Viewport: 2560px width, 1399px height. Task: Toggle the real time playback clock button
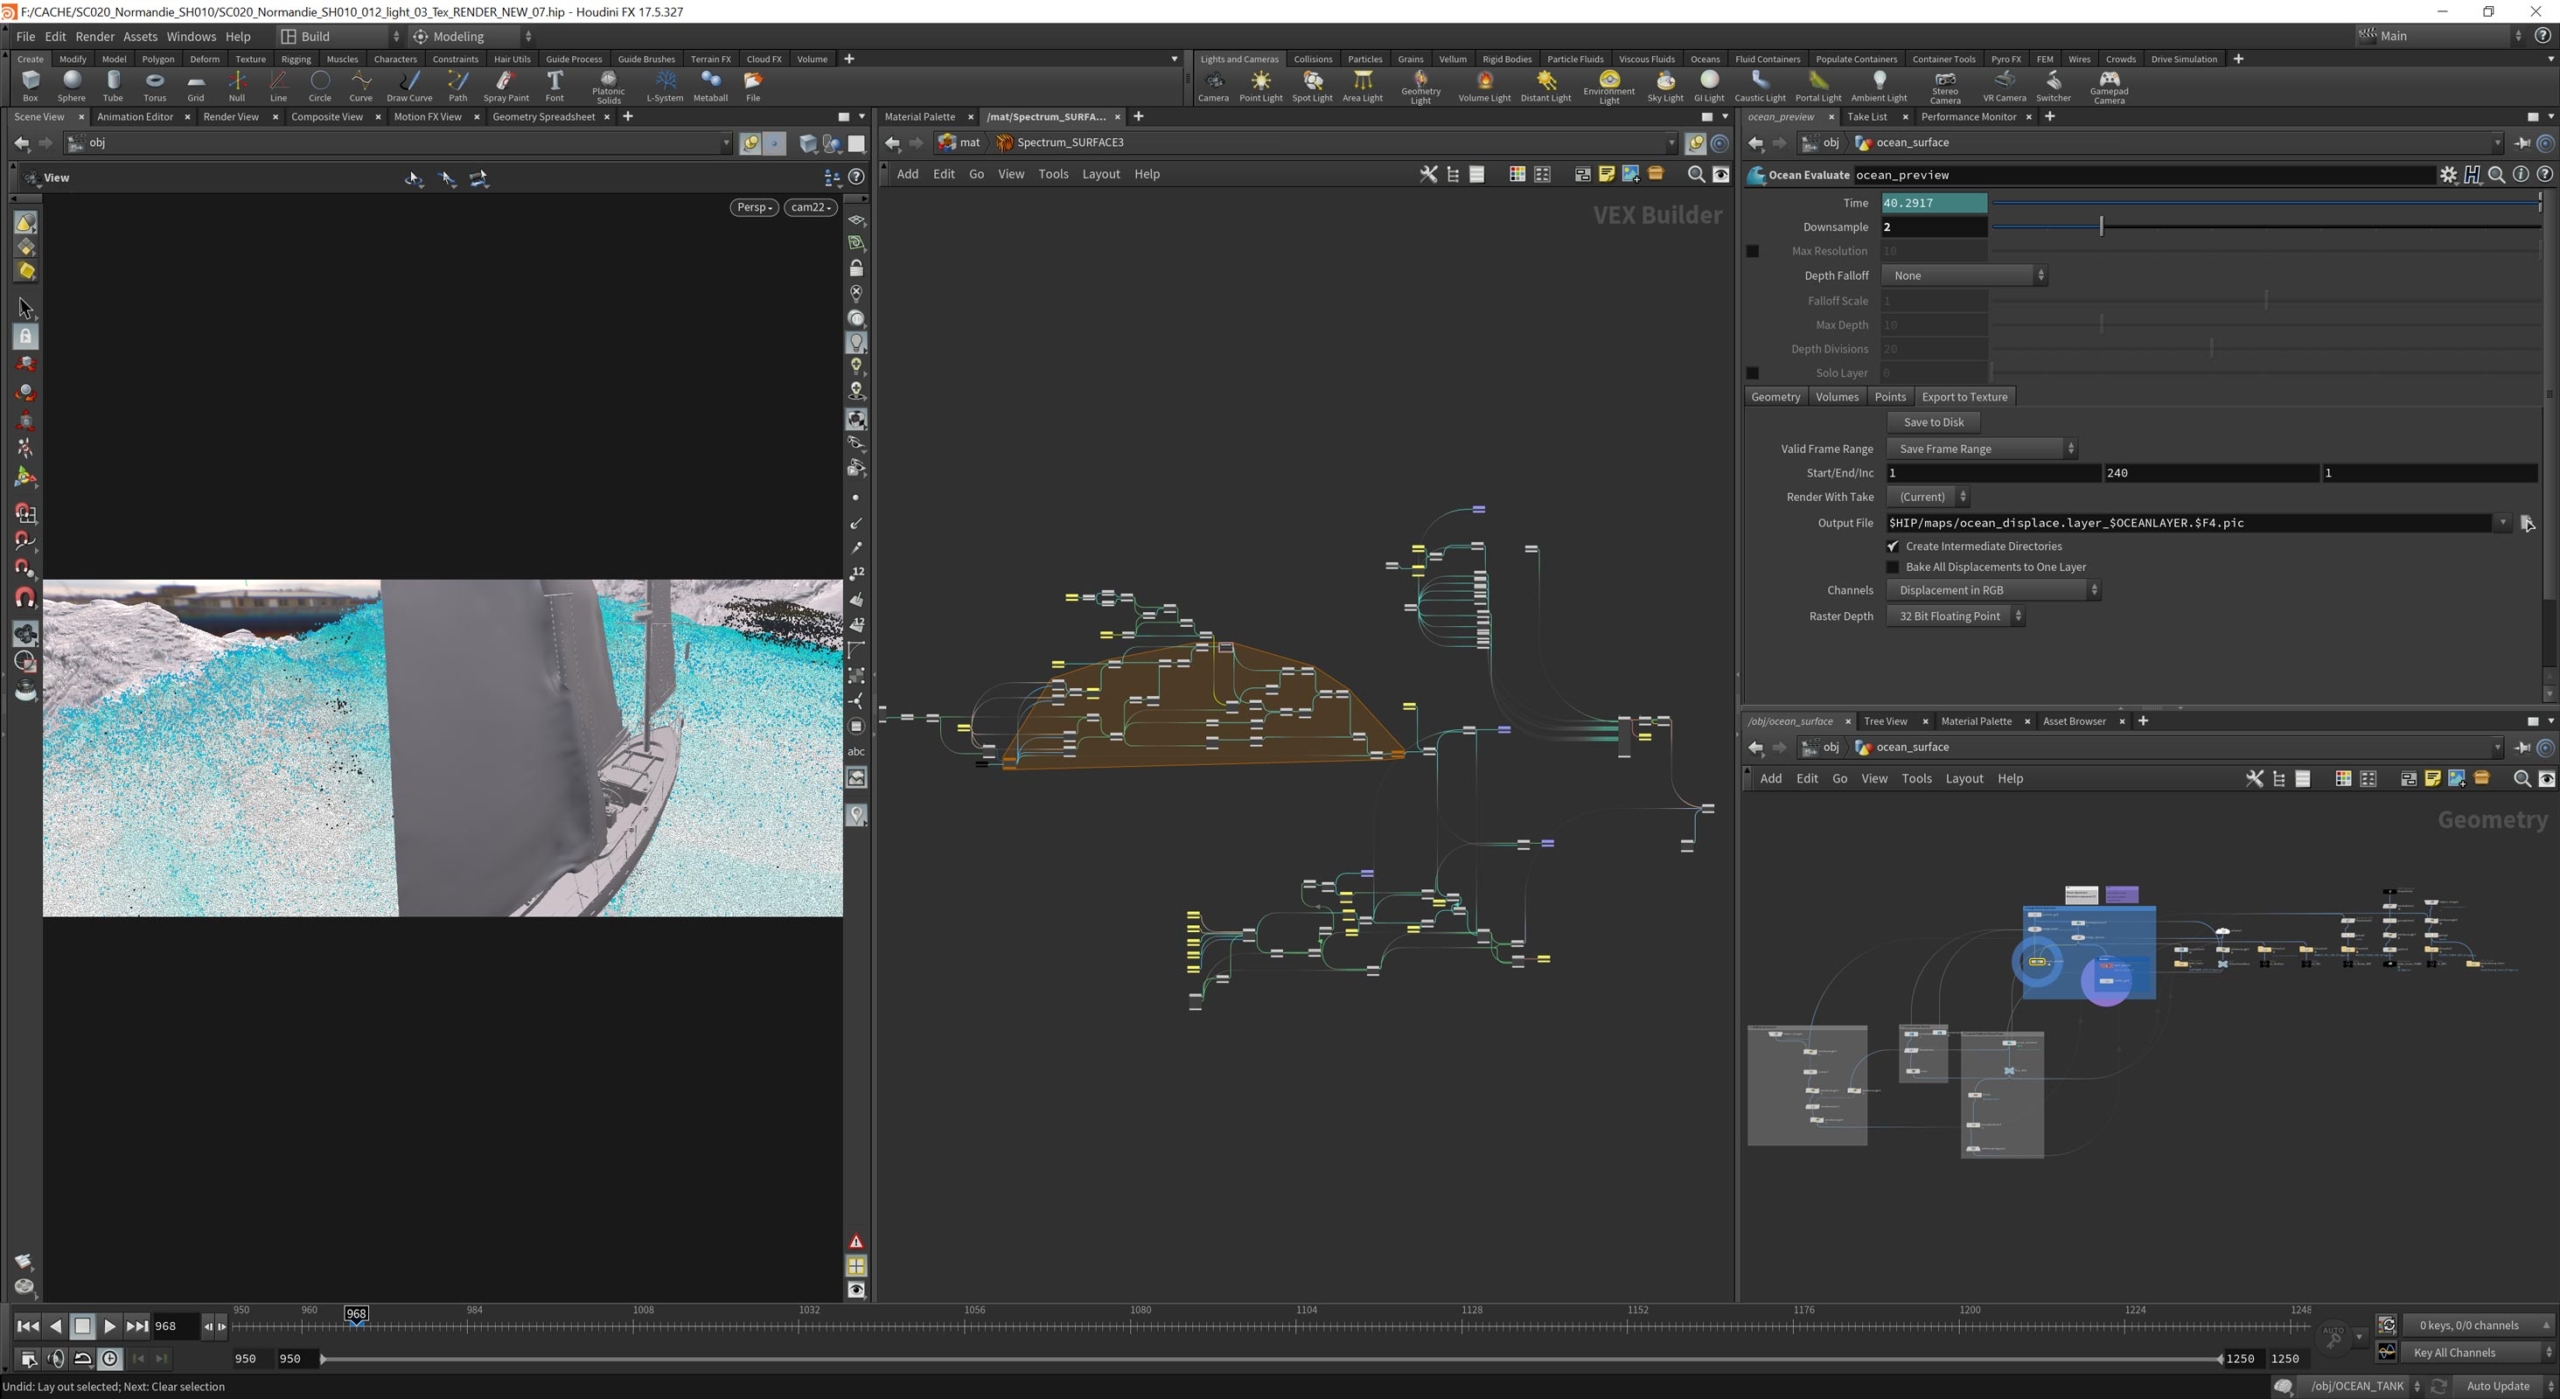(110, 1358)
